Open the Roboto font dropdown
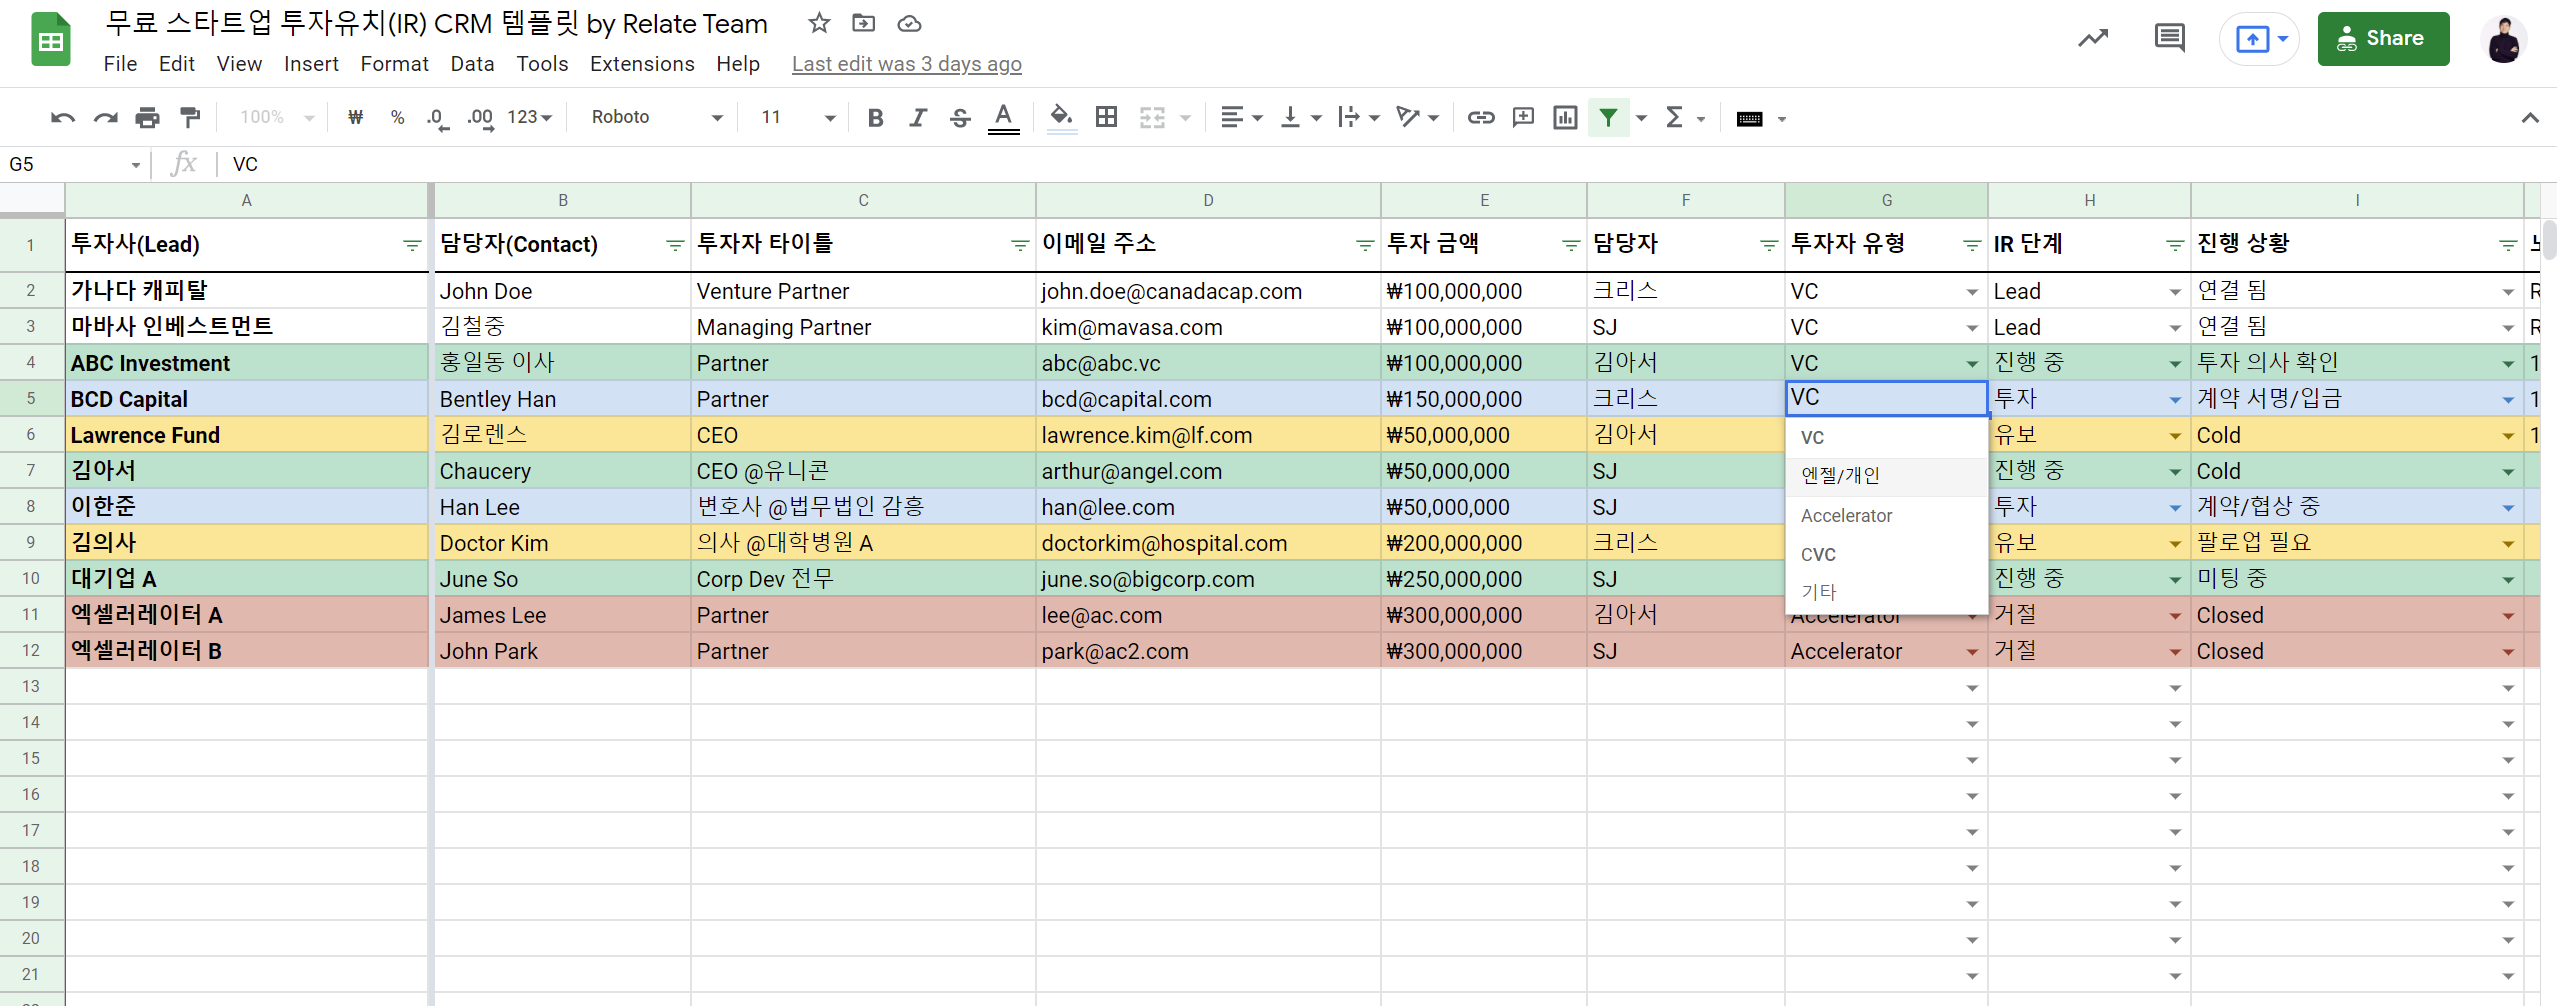 (x=656, y=118)
